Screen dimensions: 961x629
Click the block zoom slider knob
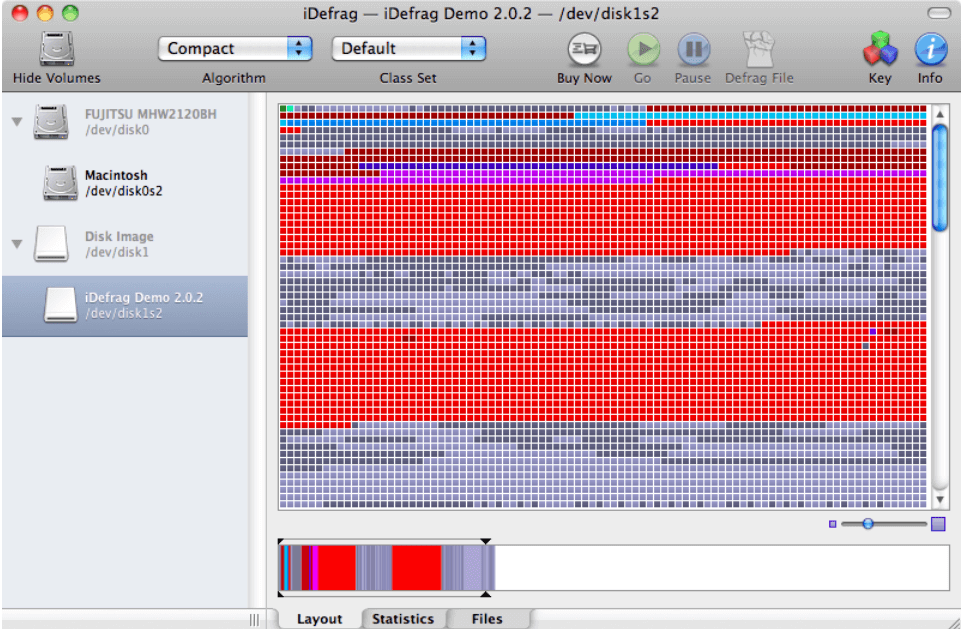pyautogui.click(x=868, y=524)
